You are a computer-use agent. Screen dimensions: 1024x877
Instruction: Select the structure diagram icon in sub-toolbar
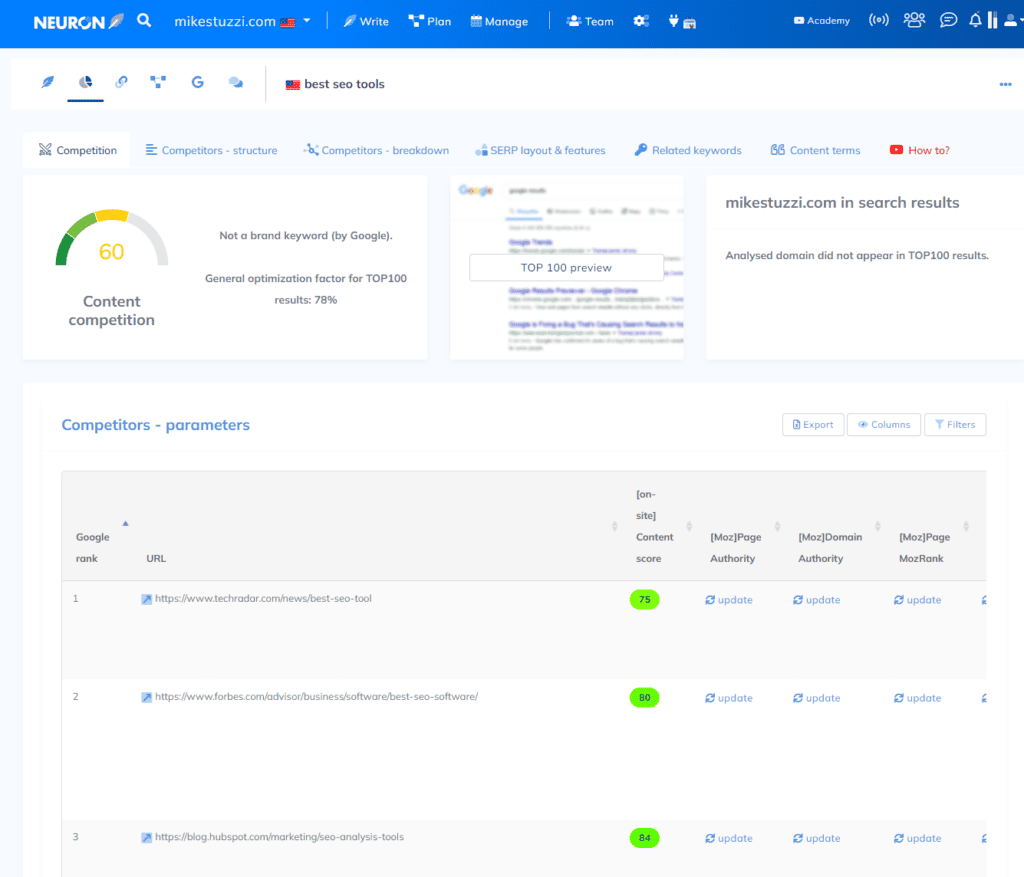tap(158, 82)
